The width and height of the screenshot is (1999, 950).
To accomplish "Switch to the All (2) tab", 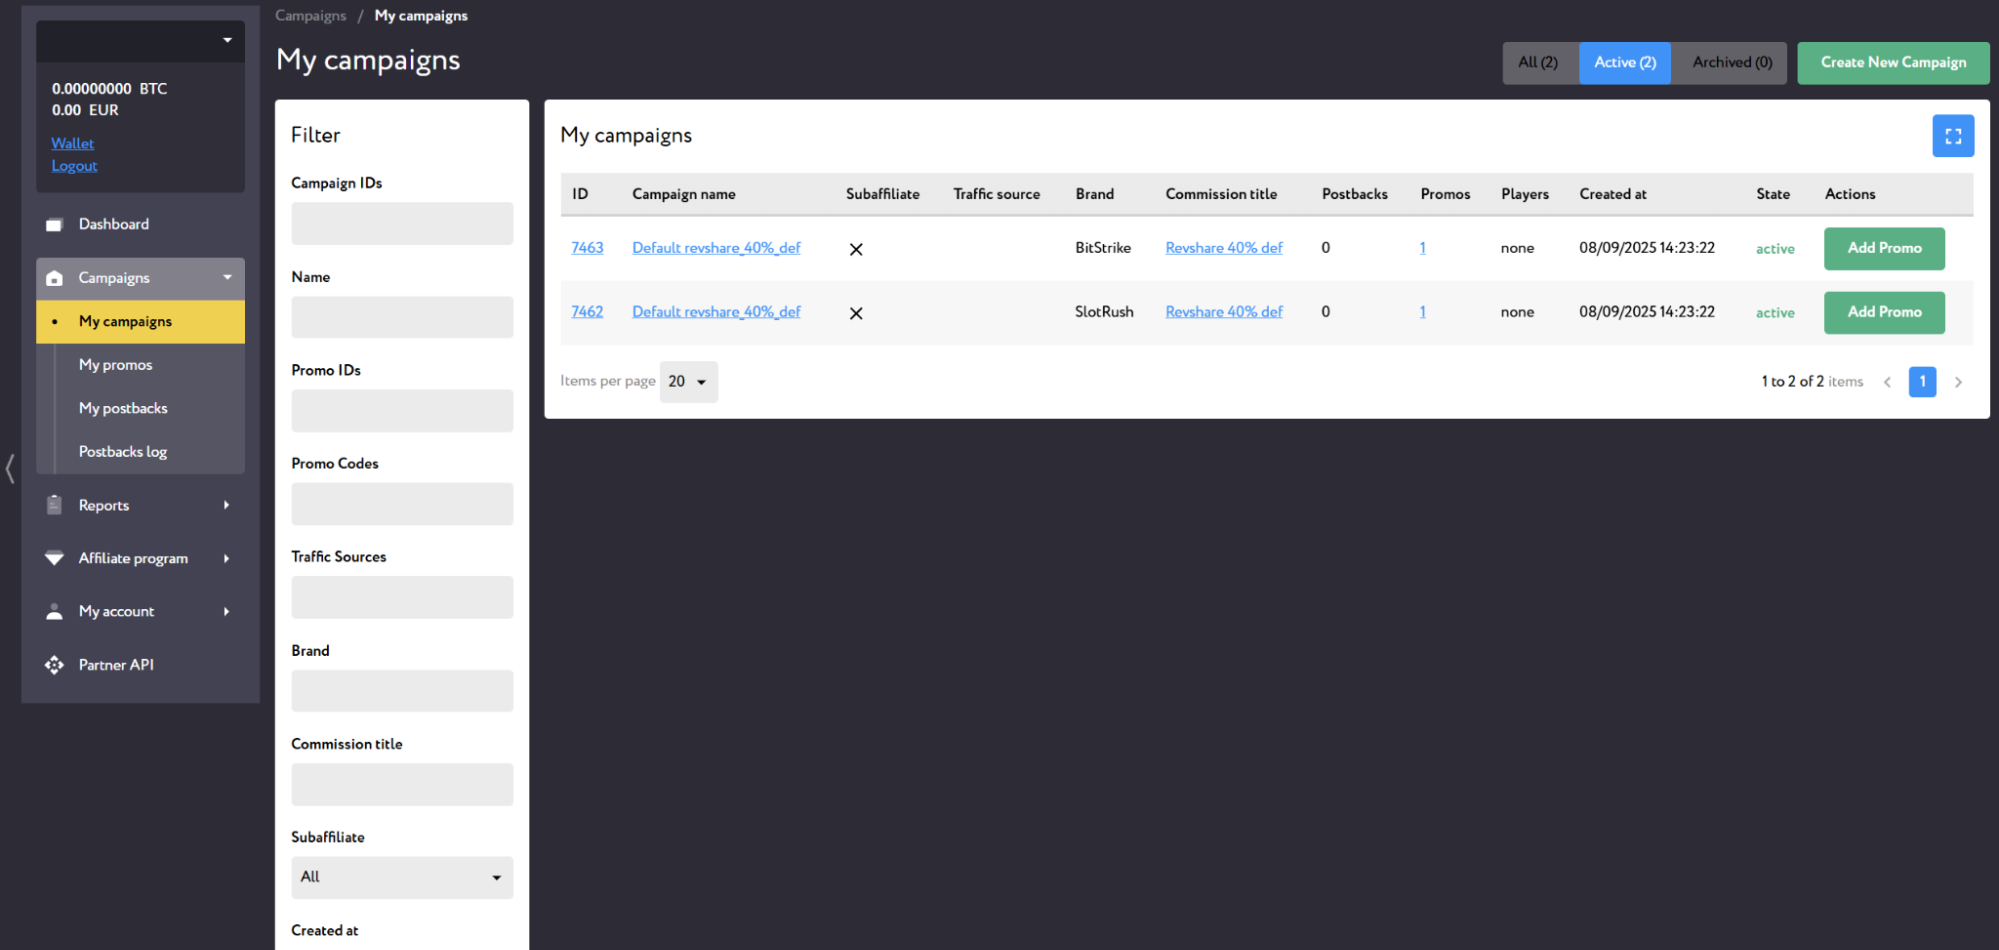I will (1538, 63).
